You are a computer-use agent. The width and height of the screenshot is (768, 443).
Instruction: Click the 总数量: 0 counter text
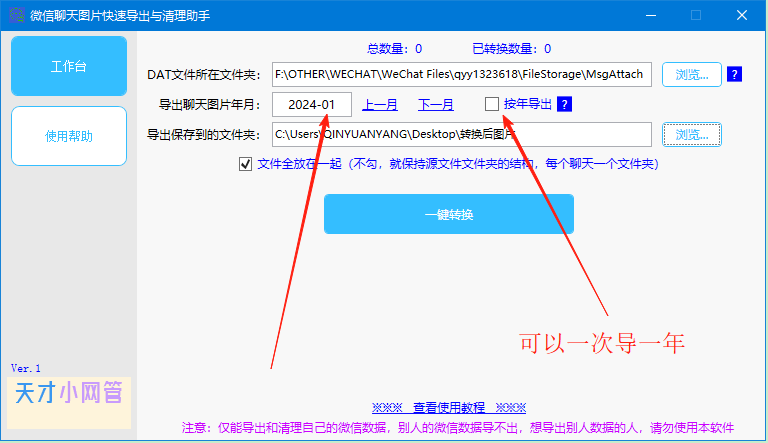(x=394, y=49)
